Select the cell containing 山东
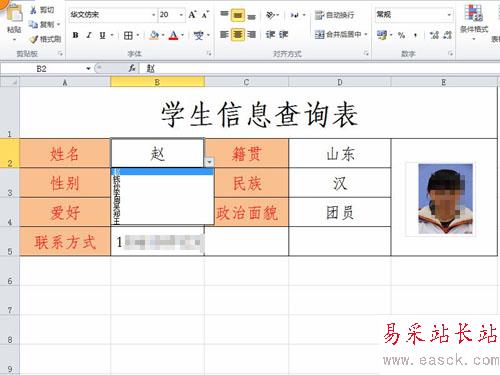Image resolution: width=500 pixels, height=375 pixels. click(x=340, y=154)
